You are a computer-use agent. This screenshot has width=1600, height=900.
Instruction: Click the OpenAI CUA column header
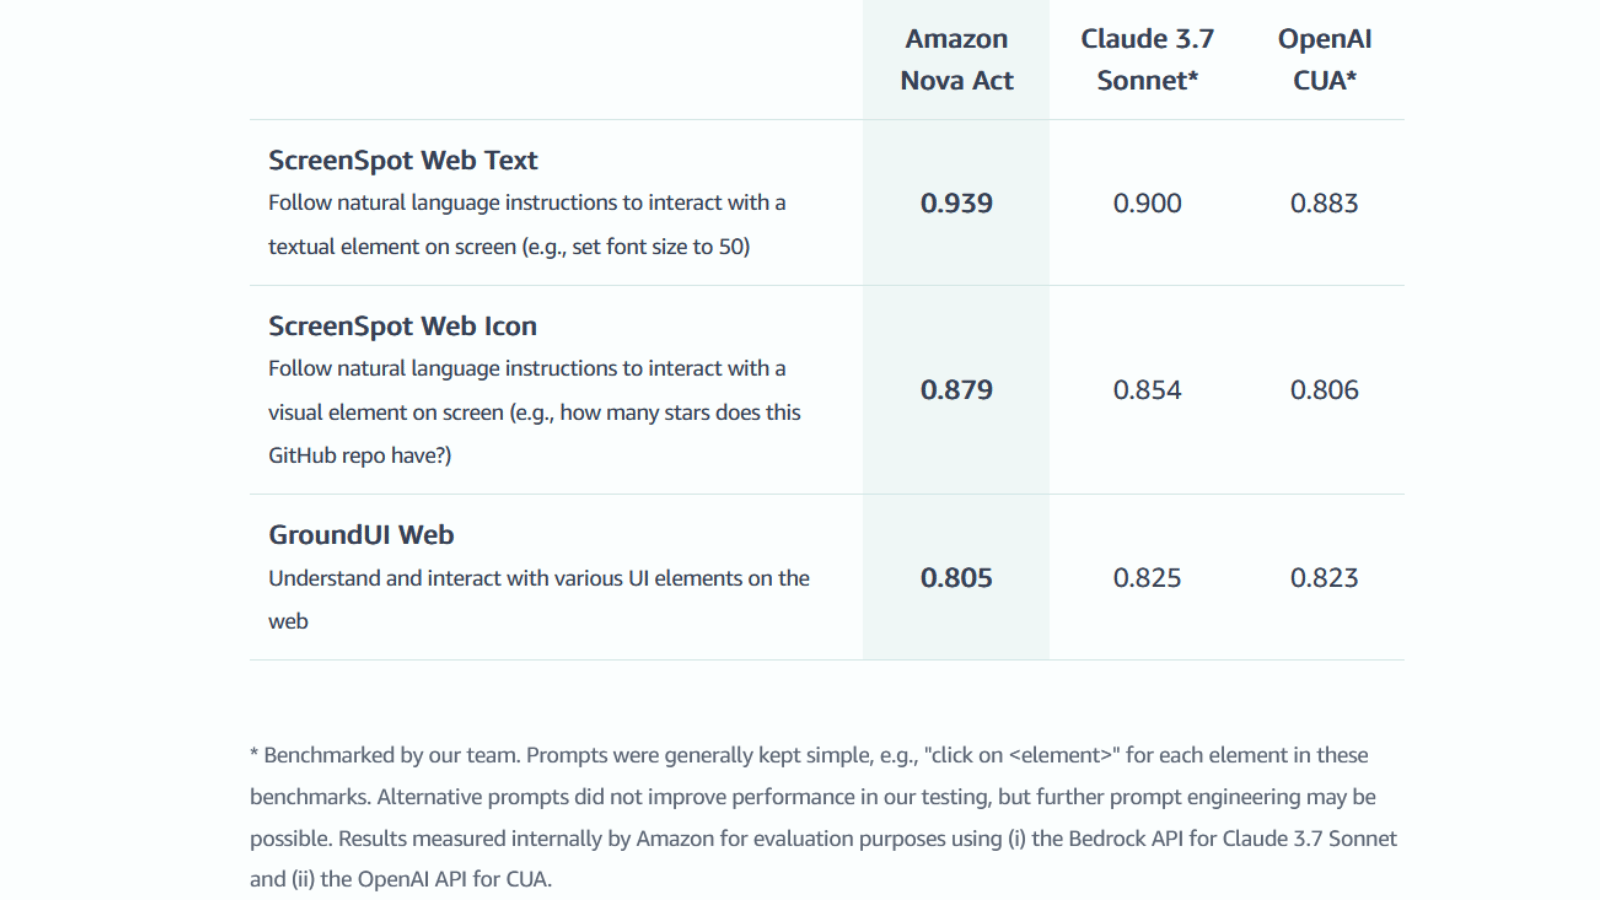1324,60
